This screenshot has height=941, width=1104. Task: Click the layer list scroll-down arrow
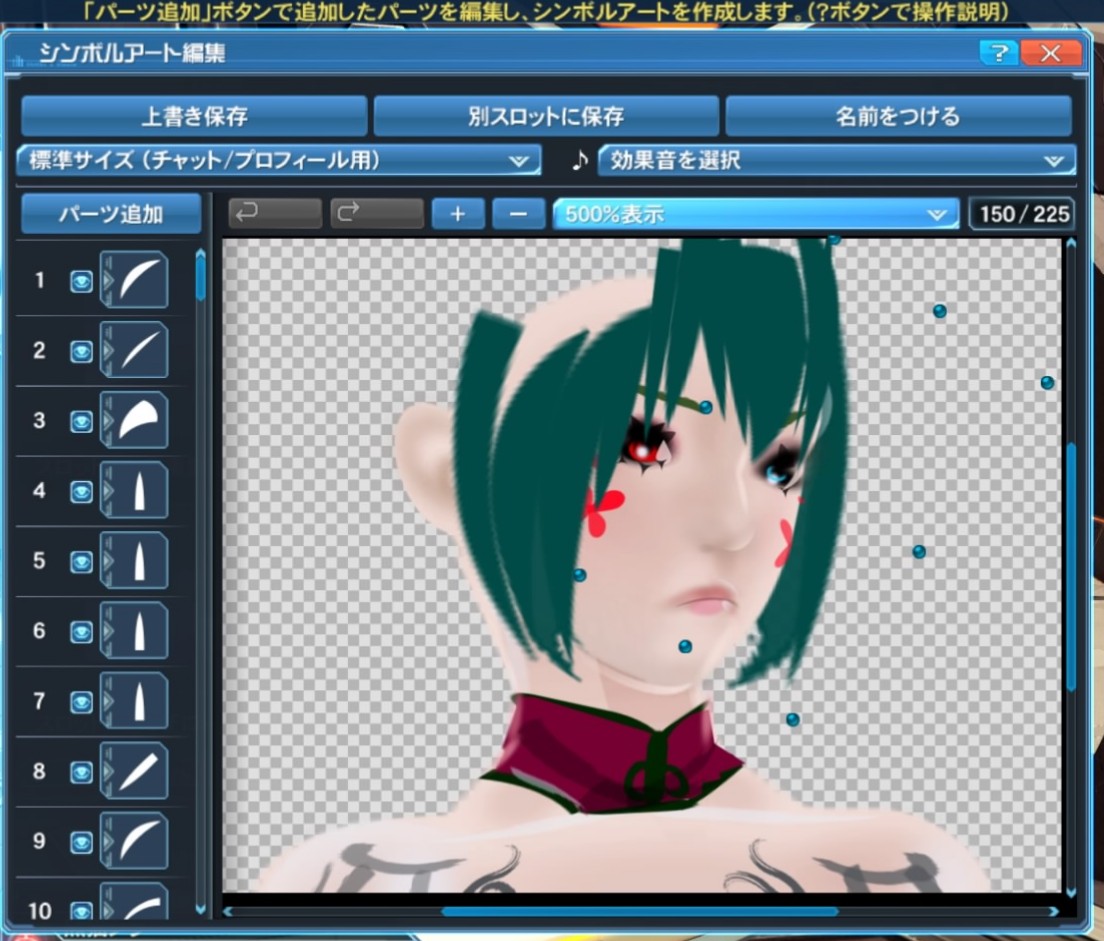[201, 909]
